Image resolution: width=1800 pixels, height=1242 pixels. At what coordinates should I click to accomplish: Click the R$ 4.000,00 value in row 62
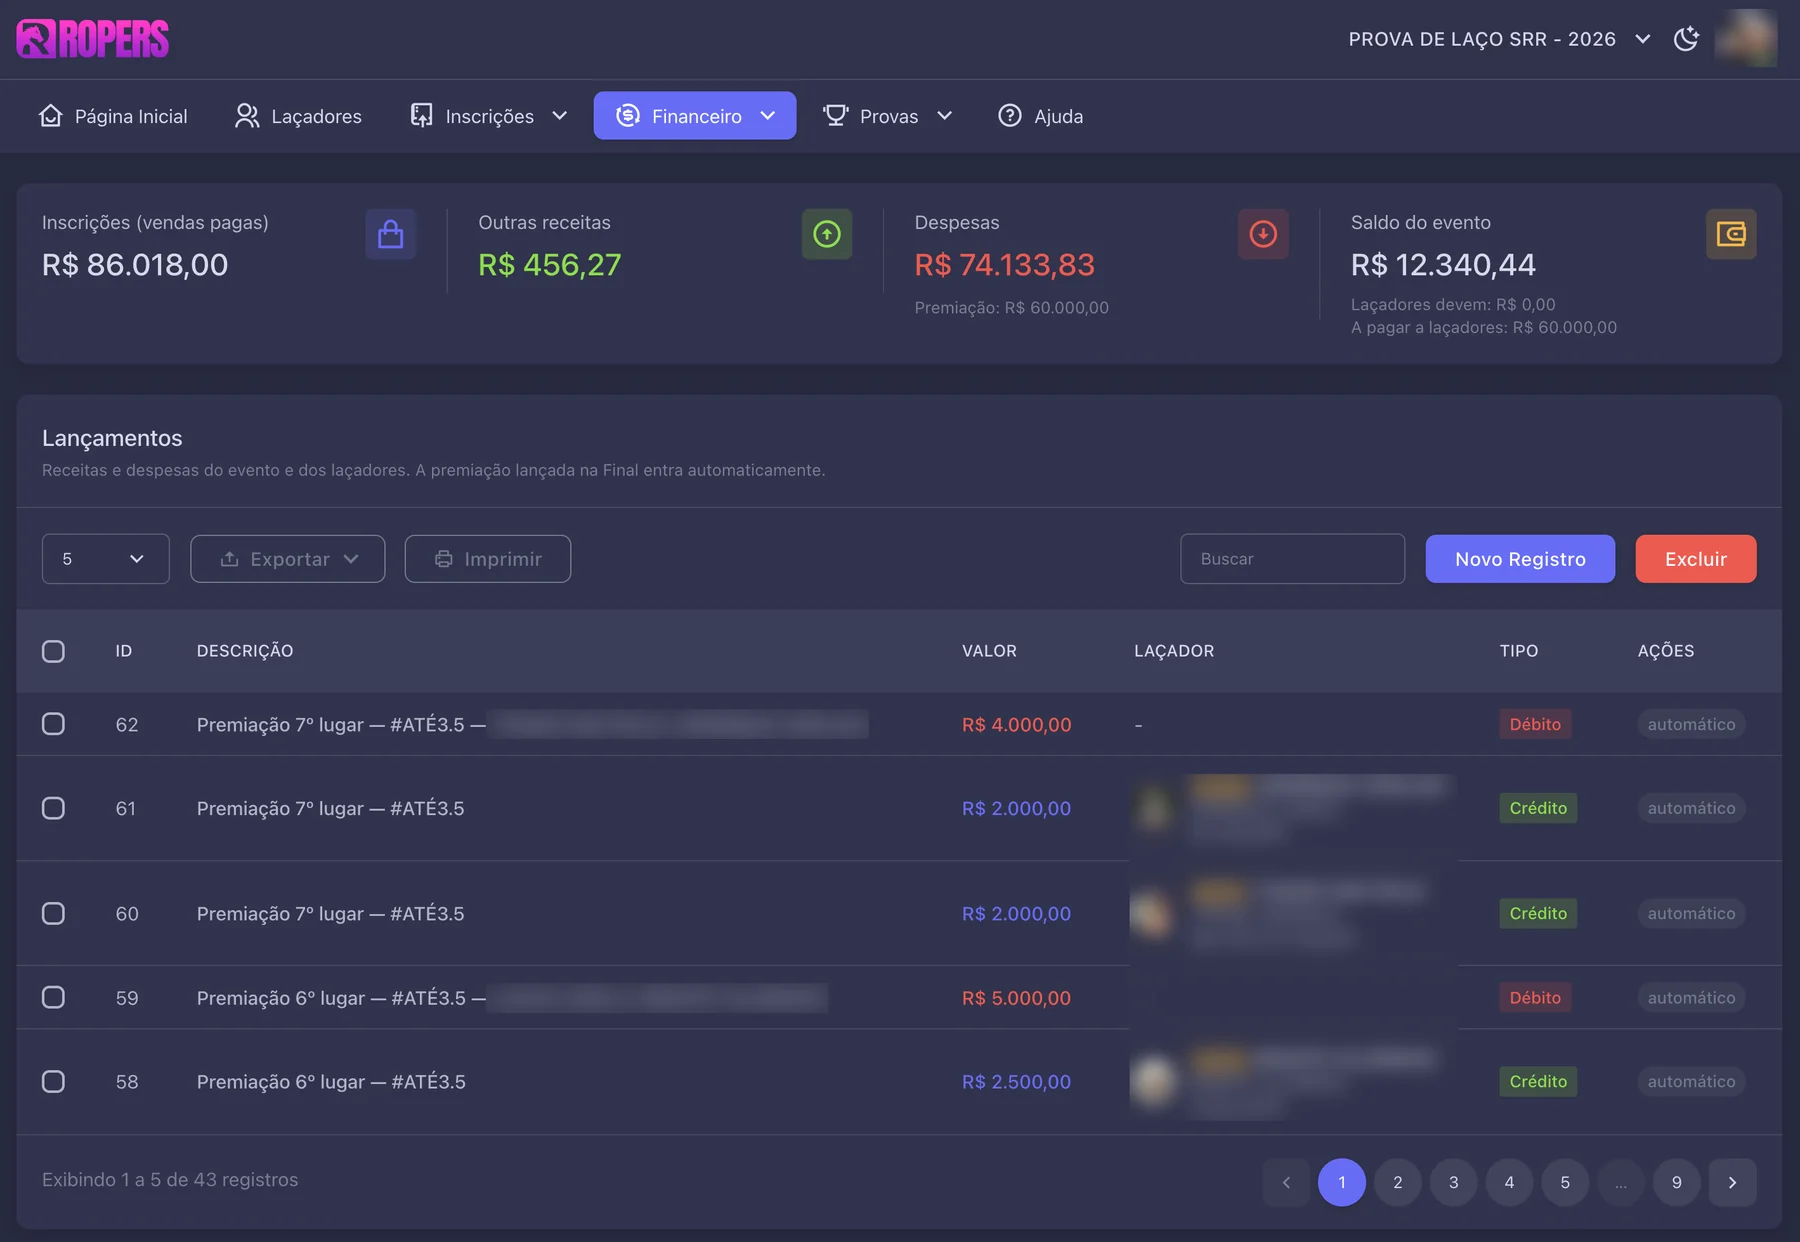coord(1016,724)
